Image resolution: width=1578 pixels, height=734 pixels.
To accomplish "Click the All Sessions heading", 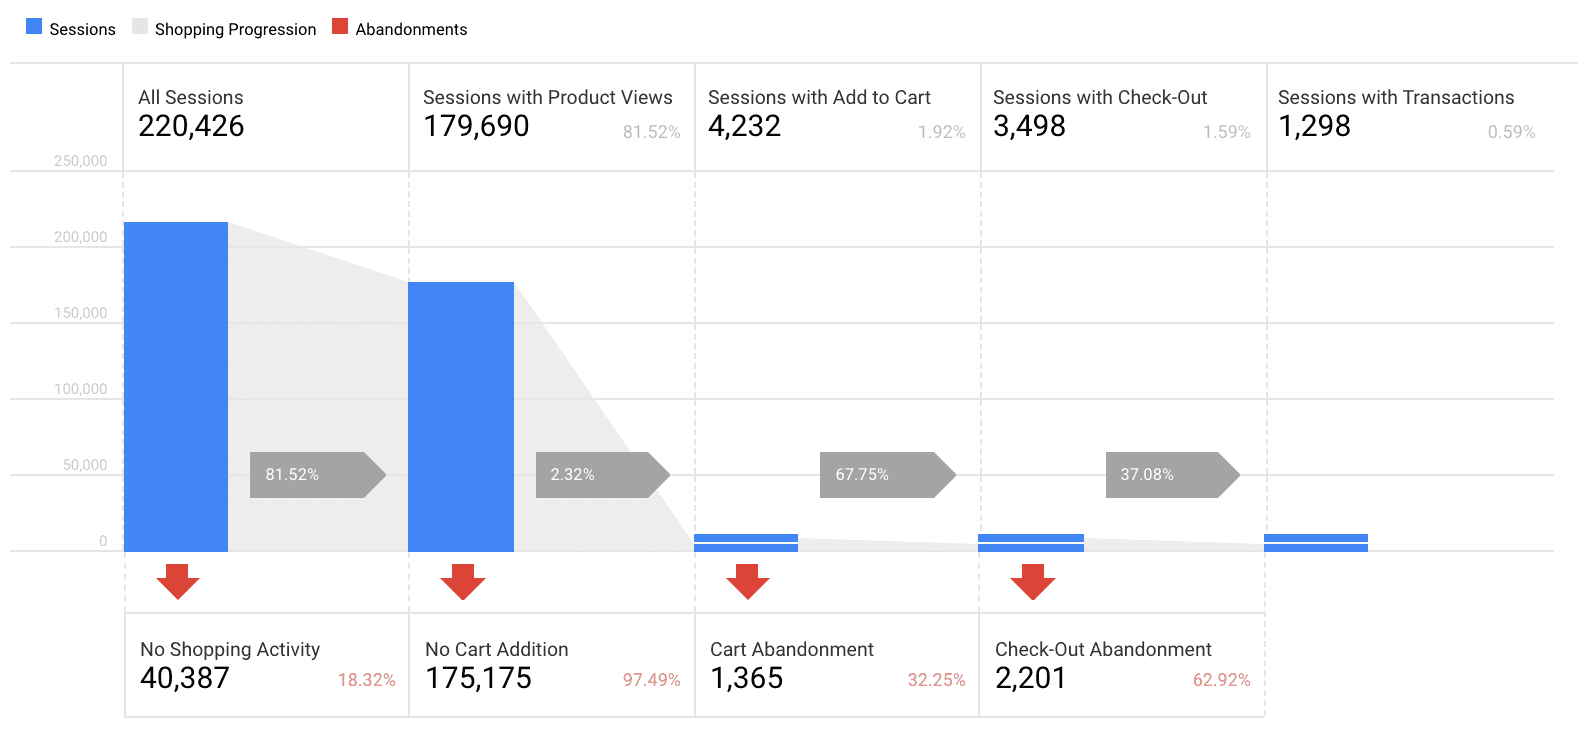I will coord(191,97).
